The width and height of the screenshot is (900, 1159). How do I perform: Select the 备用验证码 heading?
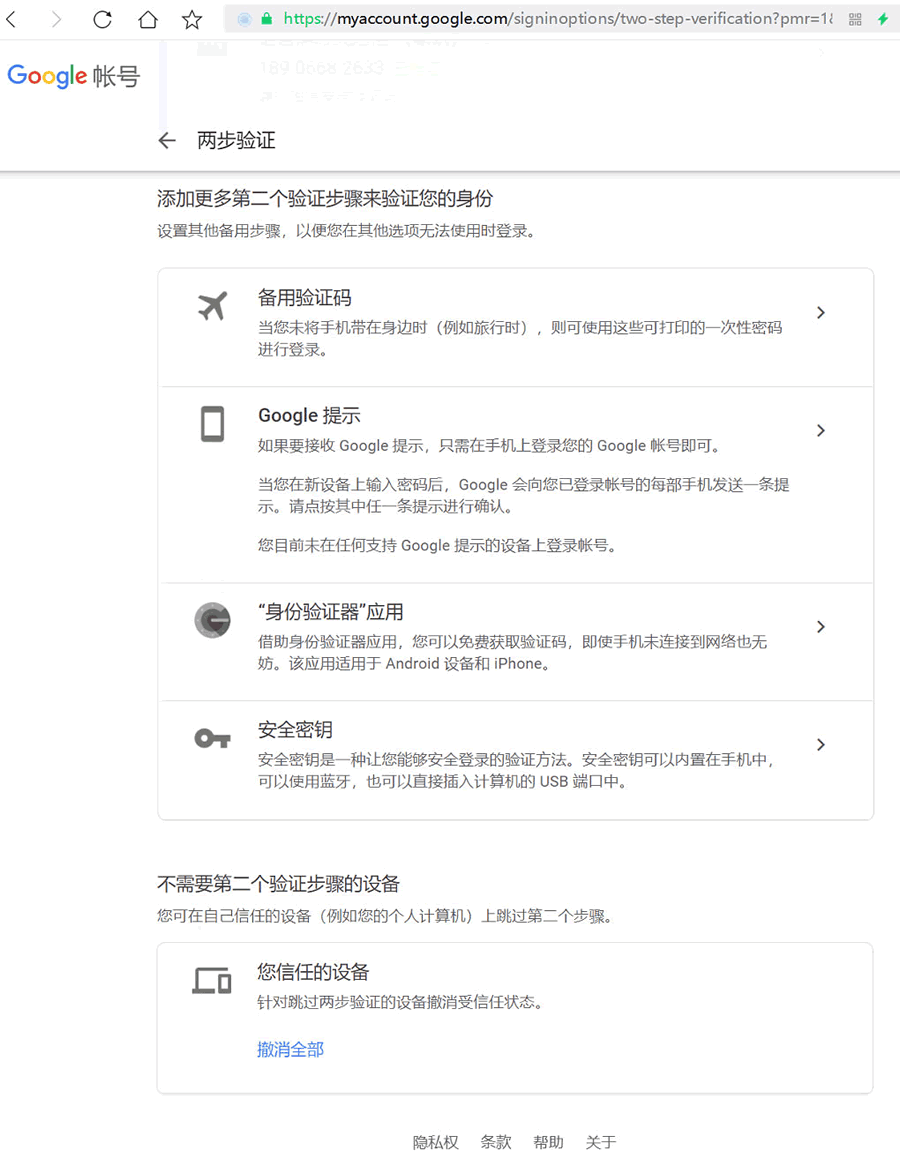coord(304,298)
